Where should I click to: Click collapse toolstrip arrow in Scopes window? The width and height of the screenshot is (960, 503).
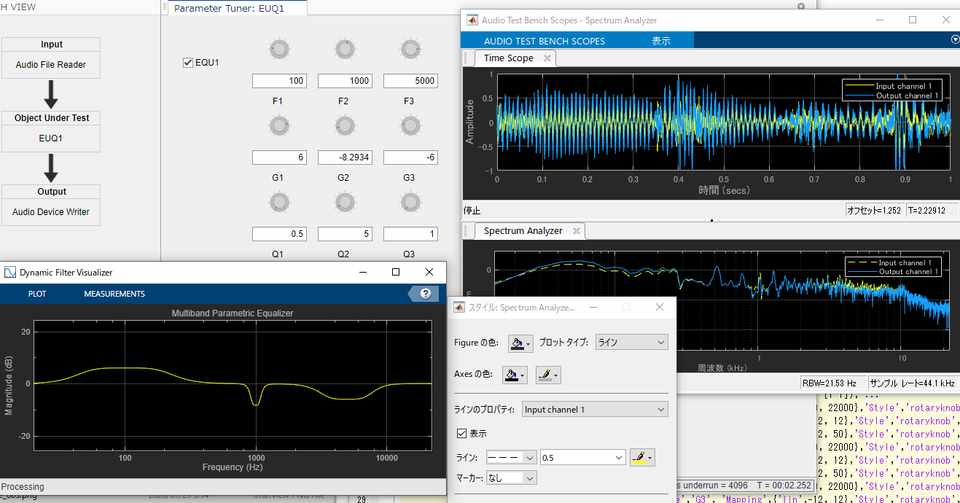(954, 40)
